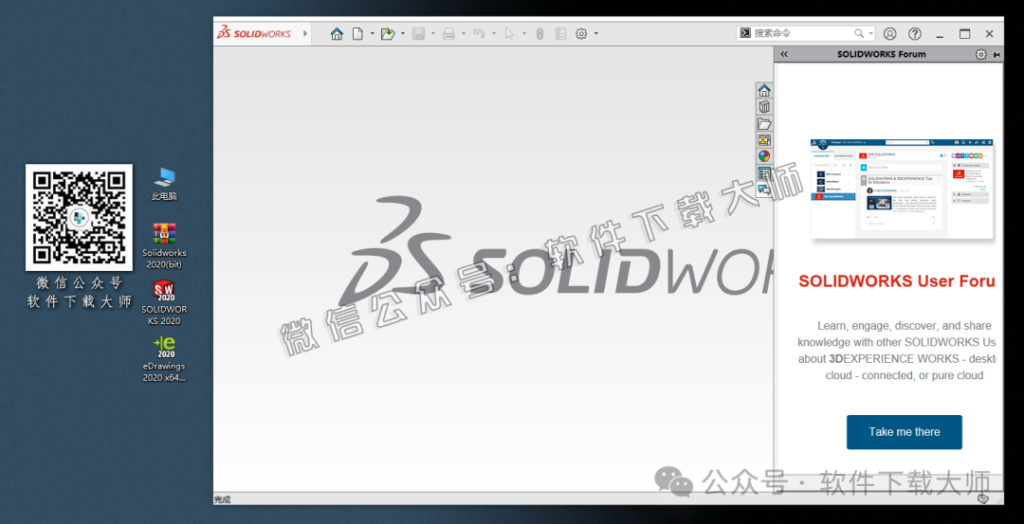1024x524 pixels.
Task: Maximize the SOLIDWORKS window
Action: [965, 34]
